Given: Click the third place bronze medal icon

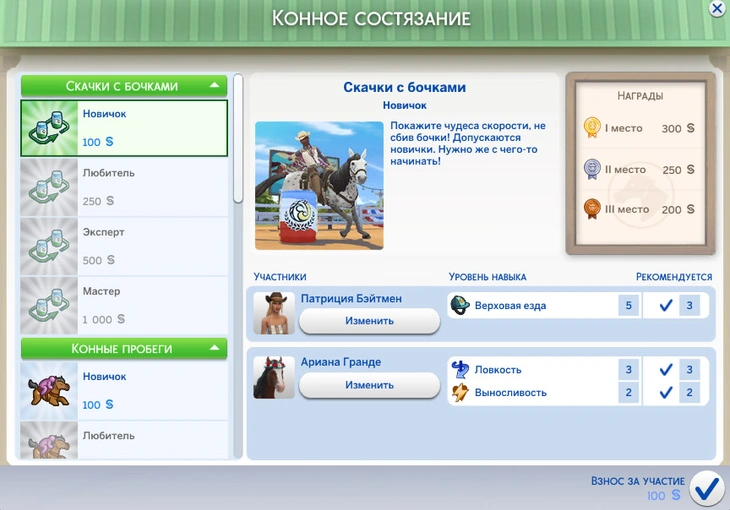Looking at the screenshot, I should (x=592, y=209).
